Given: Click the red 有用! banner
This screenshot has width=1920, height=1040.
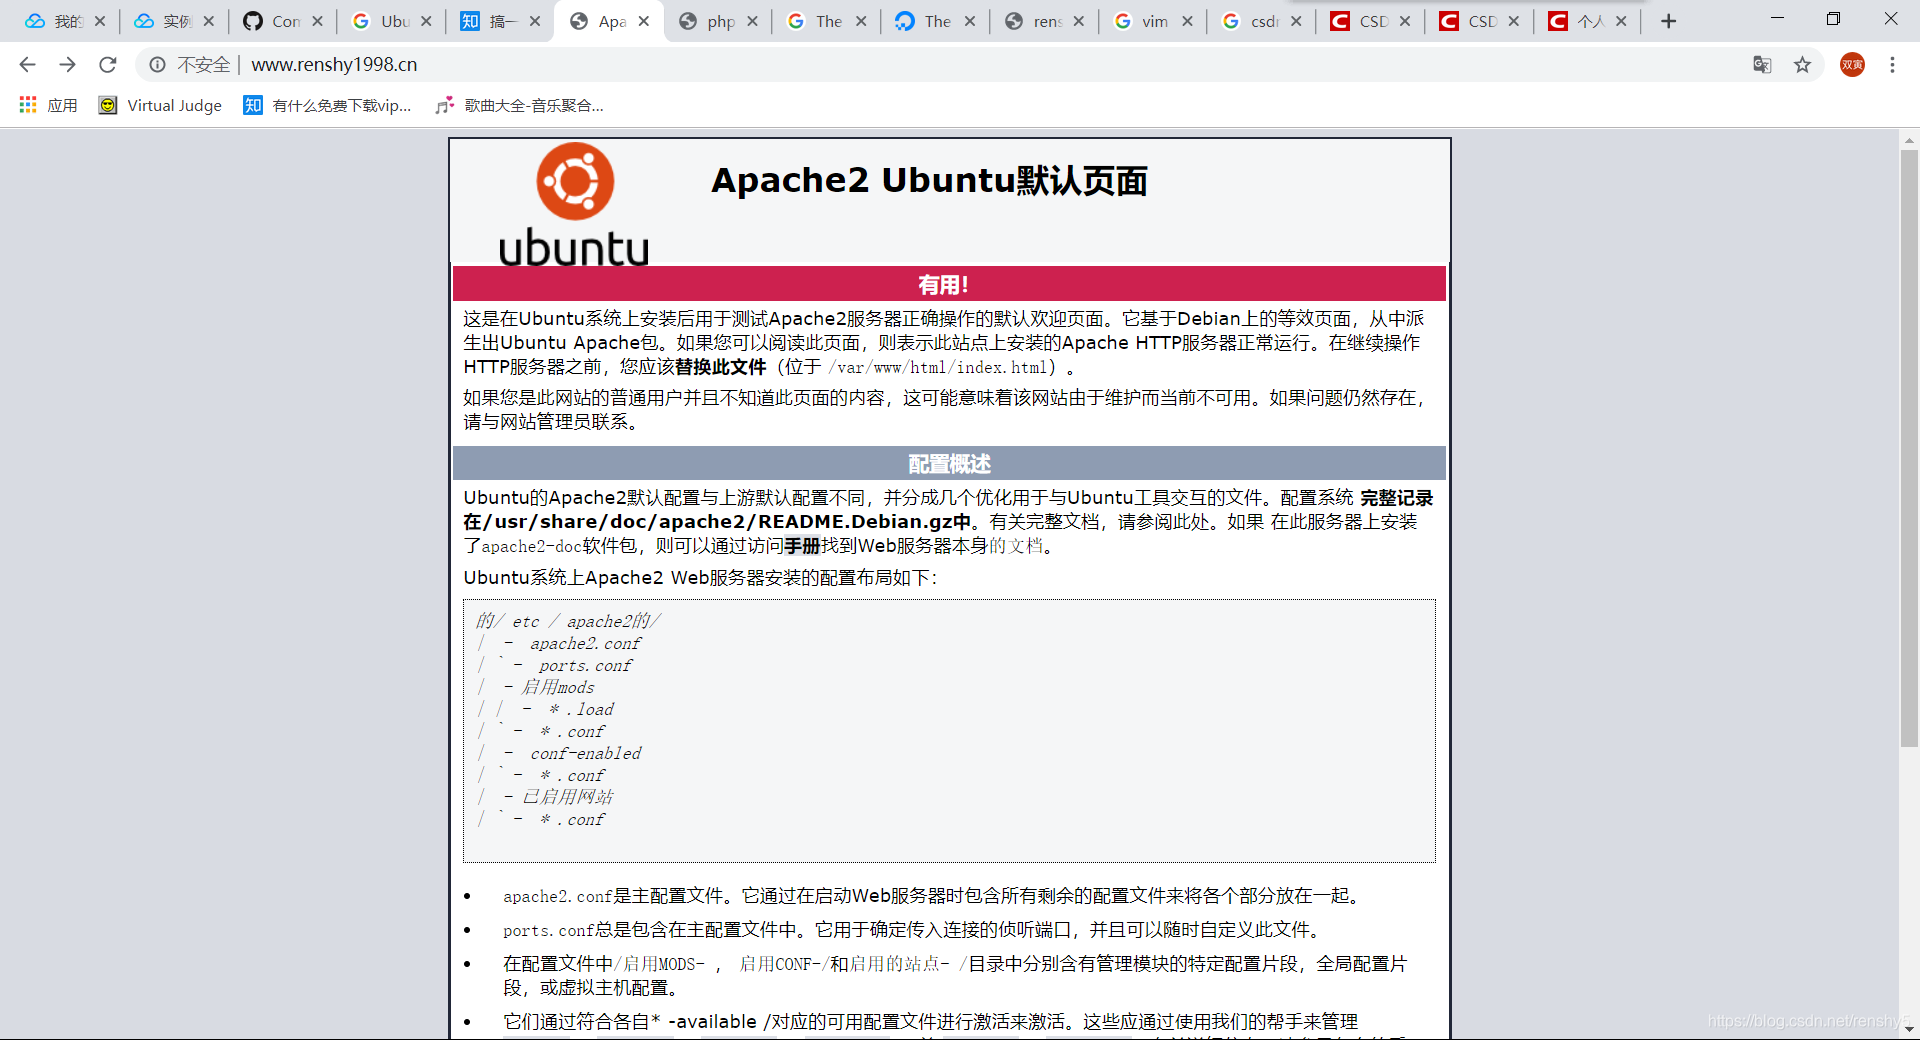Looking at the screenshot, I should pos(949,284).
